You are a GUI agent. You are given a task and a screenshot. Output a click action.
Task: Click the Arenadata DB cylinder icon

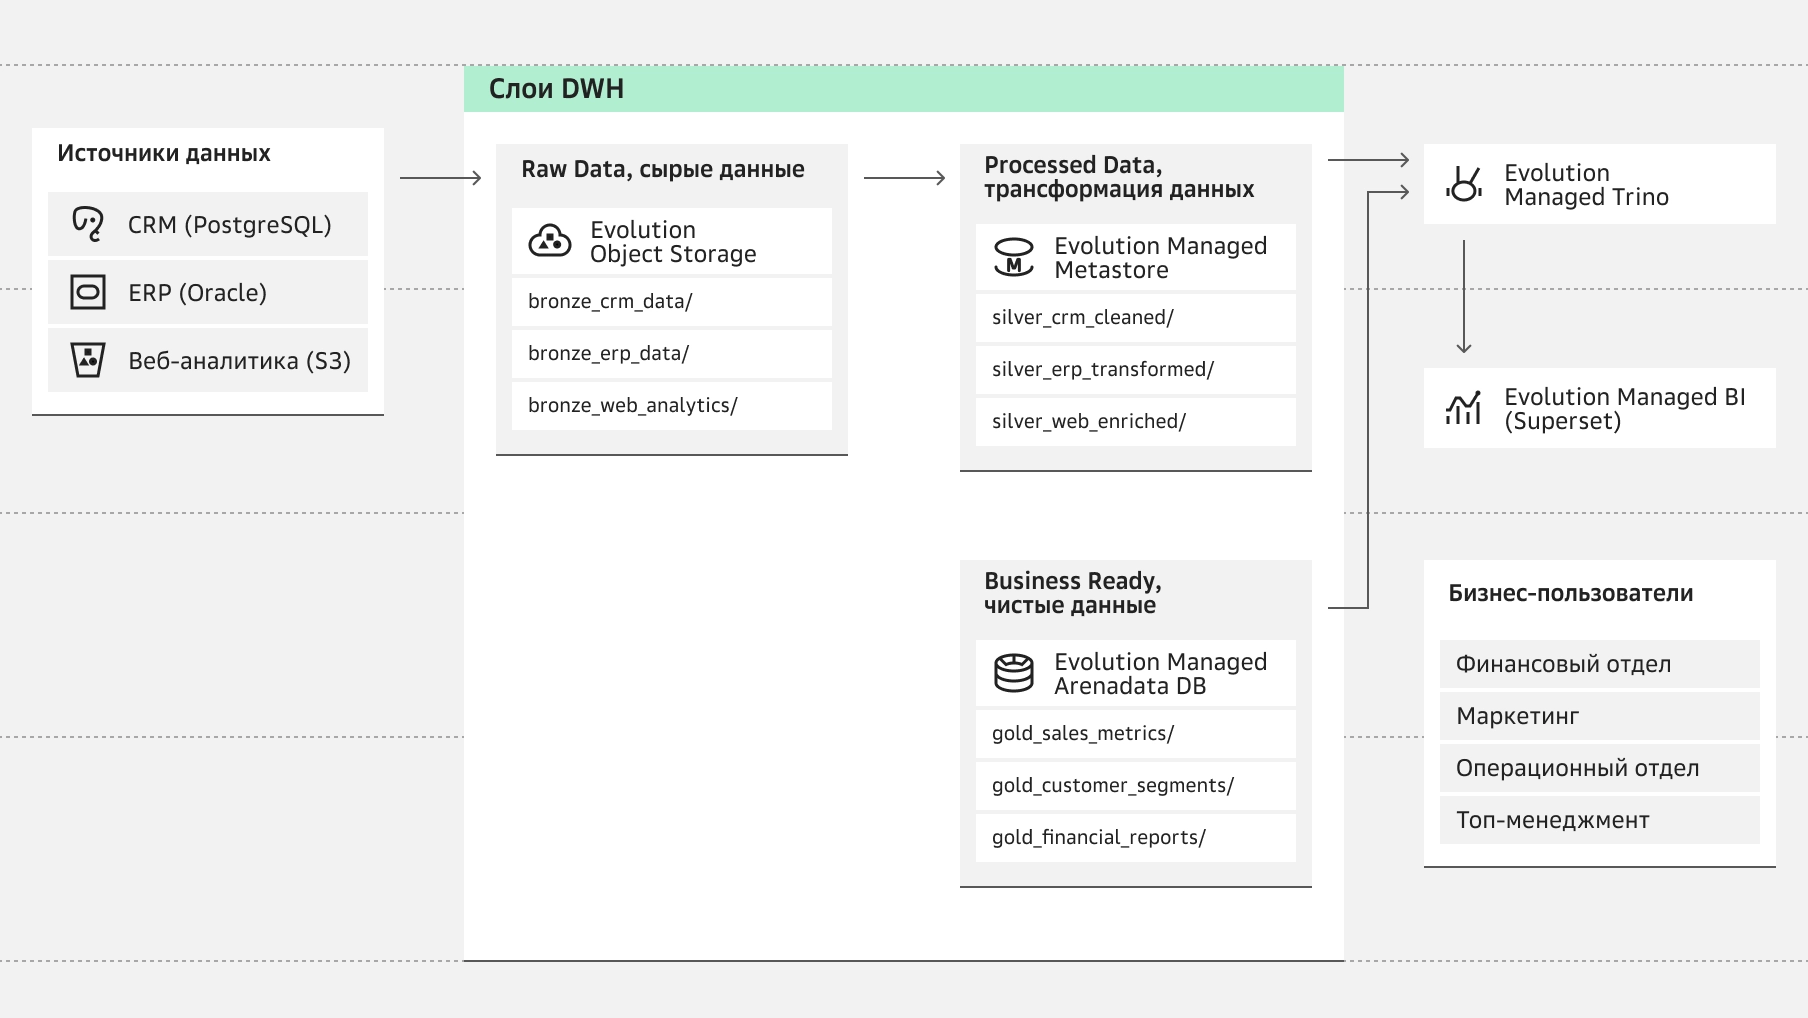[x=1013, y=673]
